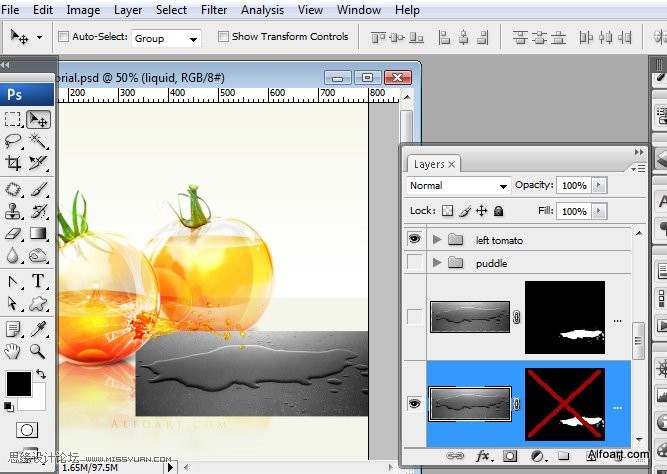The width and height of the screenshot is (667, 474).
Task: Open the Filter menu
Action: (214, 10)
